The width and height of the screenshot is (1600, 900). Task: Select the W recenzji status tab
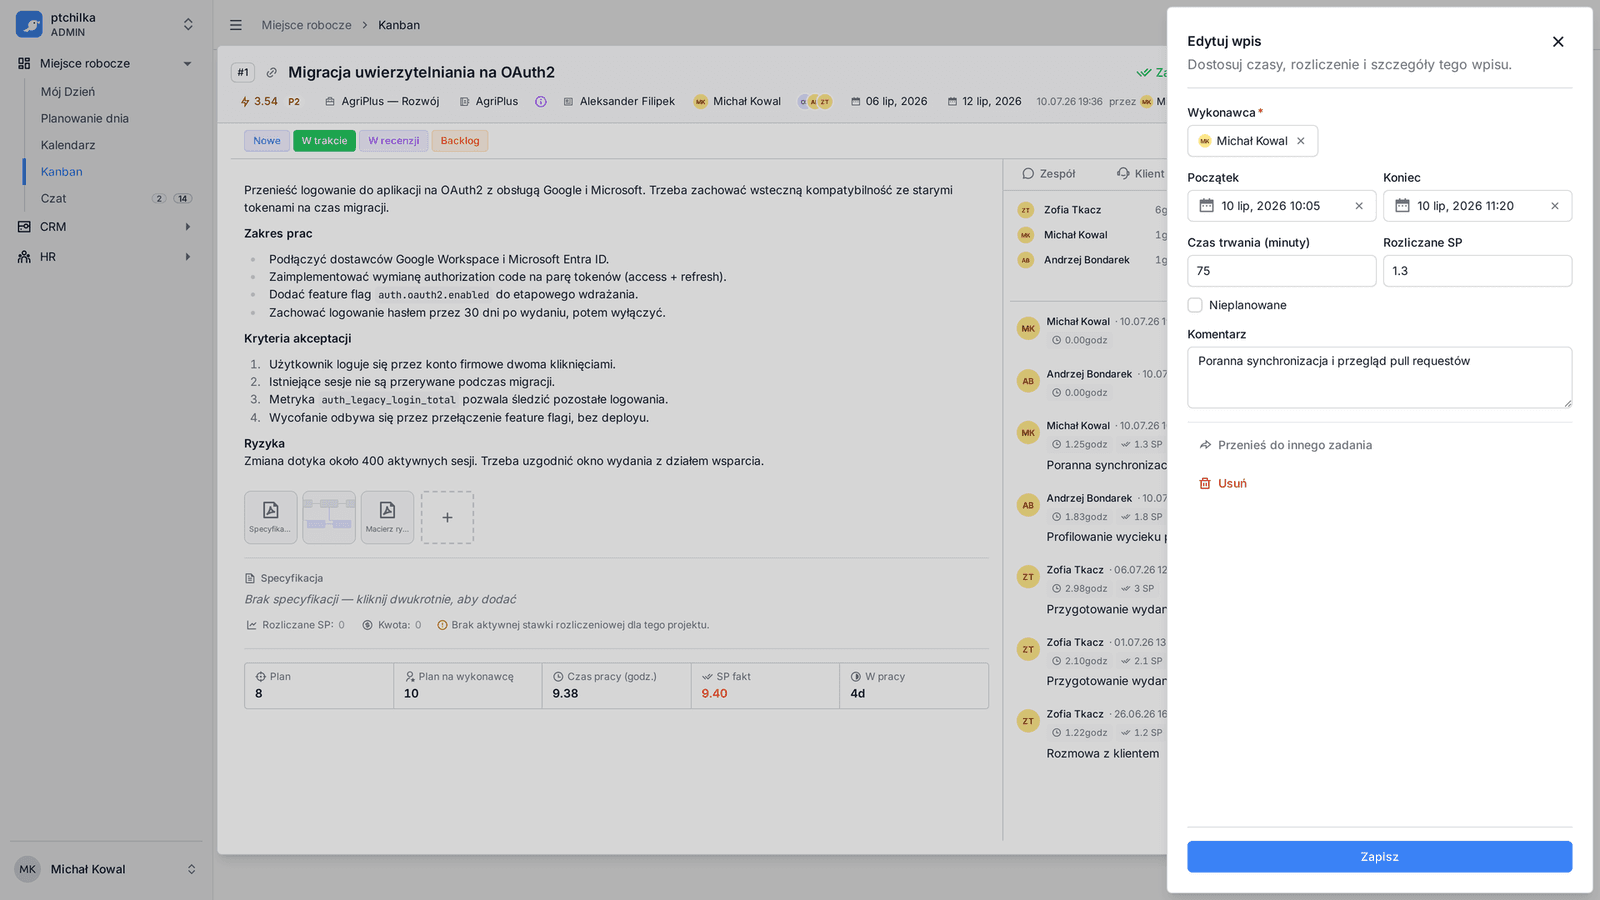point(394,141)
